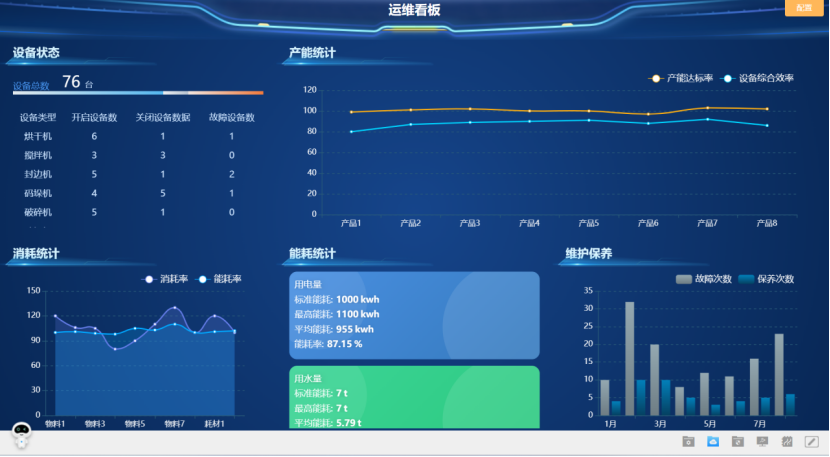
Task: Toggle the 故障次数 legend entry
Action: 703,279
